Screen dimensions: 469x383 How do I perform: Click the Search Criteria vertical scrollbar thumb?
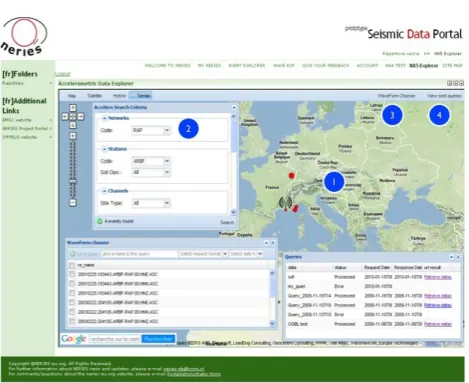(x=233, y=137)
